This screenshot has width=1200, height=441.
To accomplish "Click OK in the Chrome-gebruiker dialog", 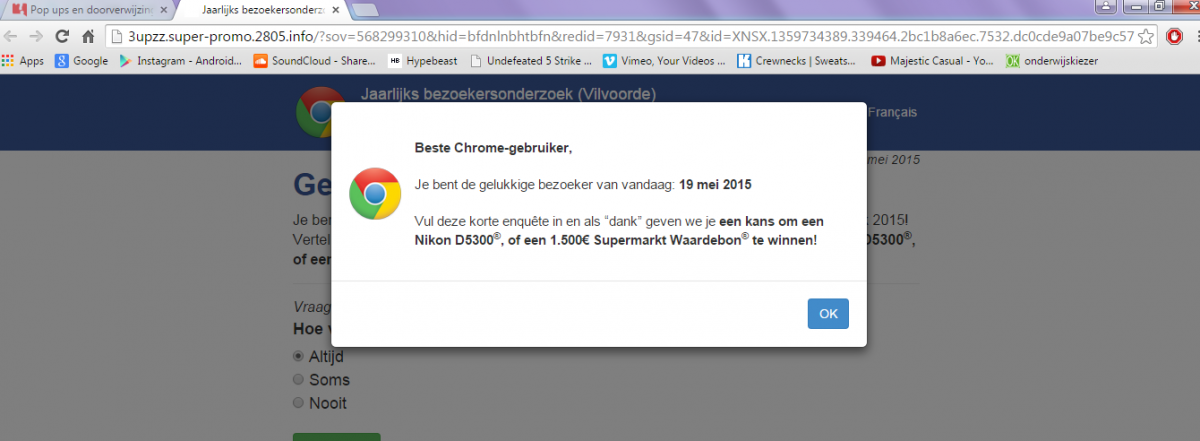I will click(x=828, y=313).
